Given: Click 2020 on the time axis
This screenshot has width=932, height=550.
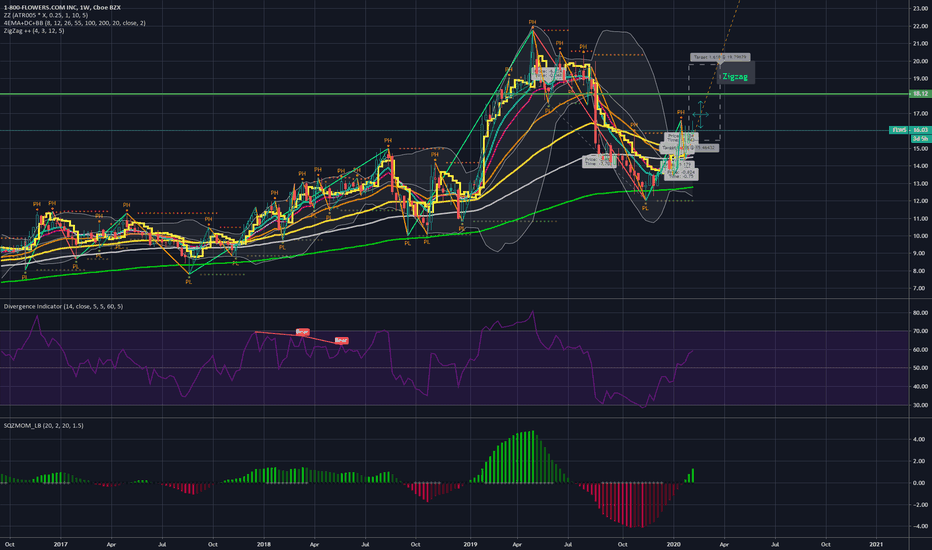Looking at the screenshot, I should (673, 544).
